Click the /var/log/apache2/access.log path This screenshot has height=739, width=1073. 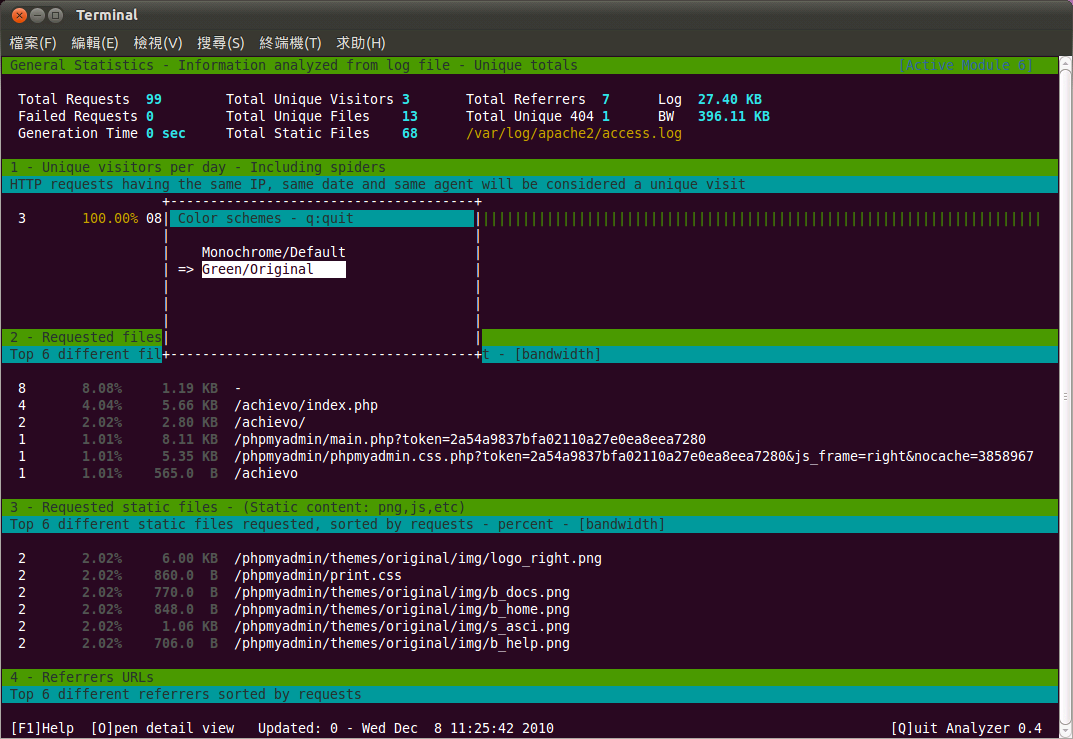click(573, 133)
